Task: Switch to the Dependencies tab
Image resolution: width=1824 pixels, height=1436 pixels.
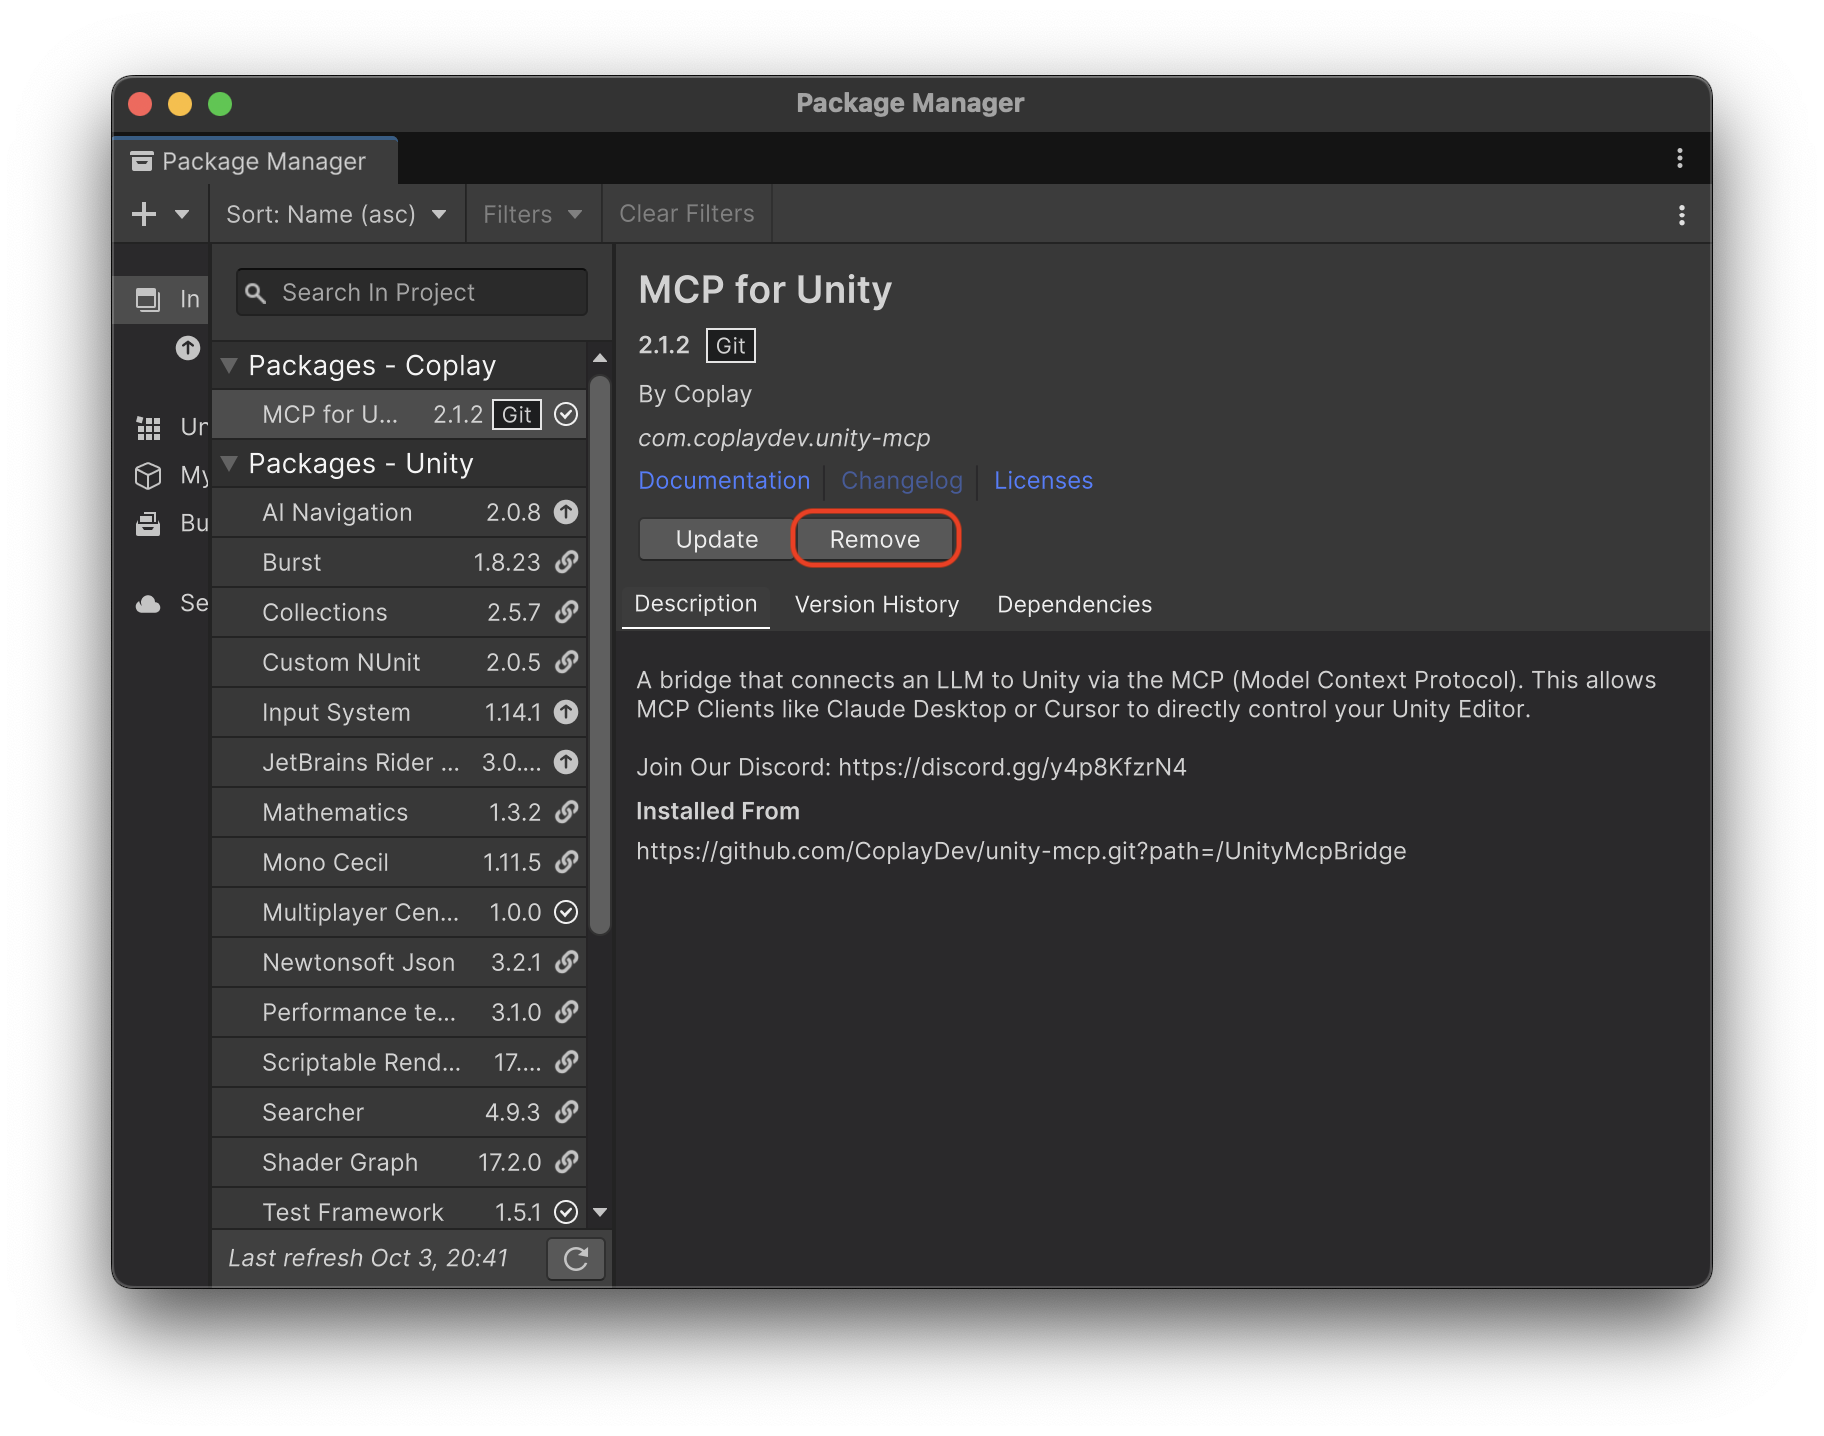Action: (1074, 605)
